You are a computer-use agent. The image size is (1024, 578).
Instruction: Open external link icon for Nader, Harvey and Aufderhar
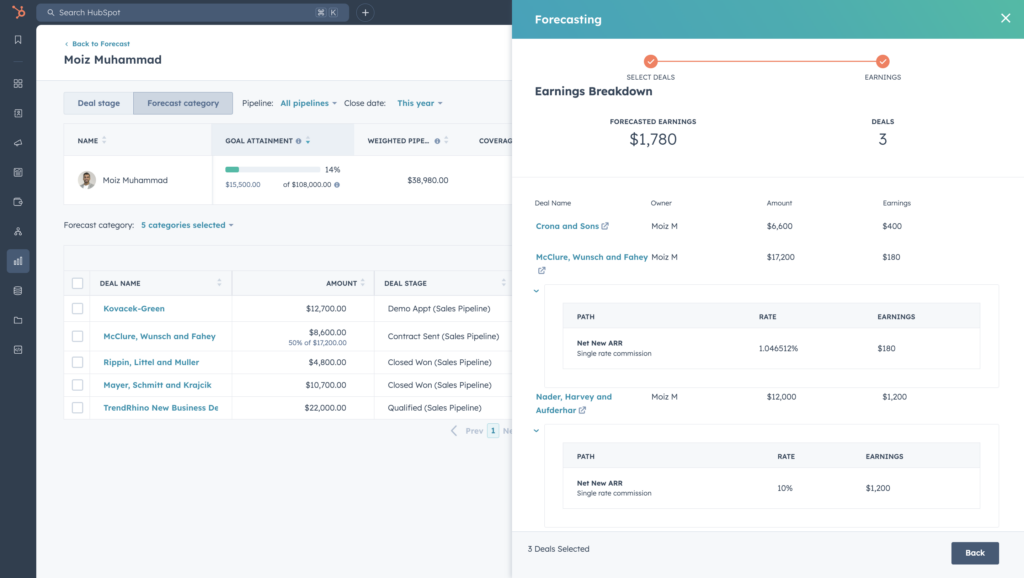(582, 410)
